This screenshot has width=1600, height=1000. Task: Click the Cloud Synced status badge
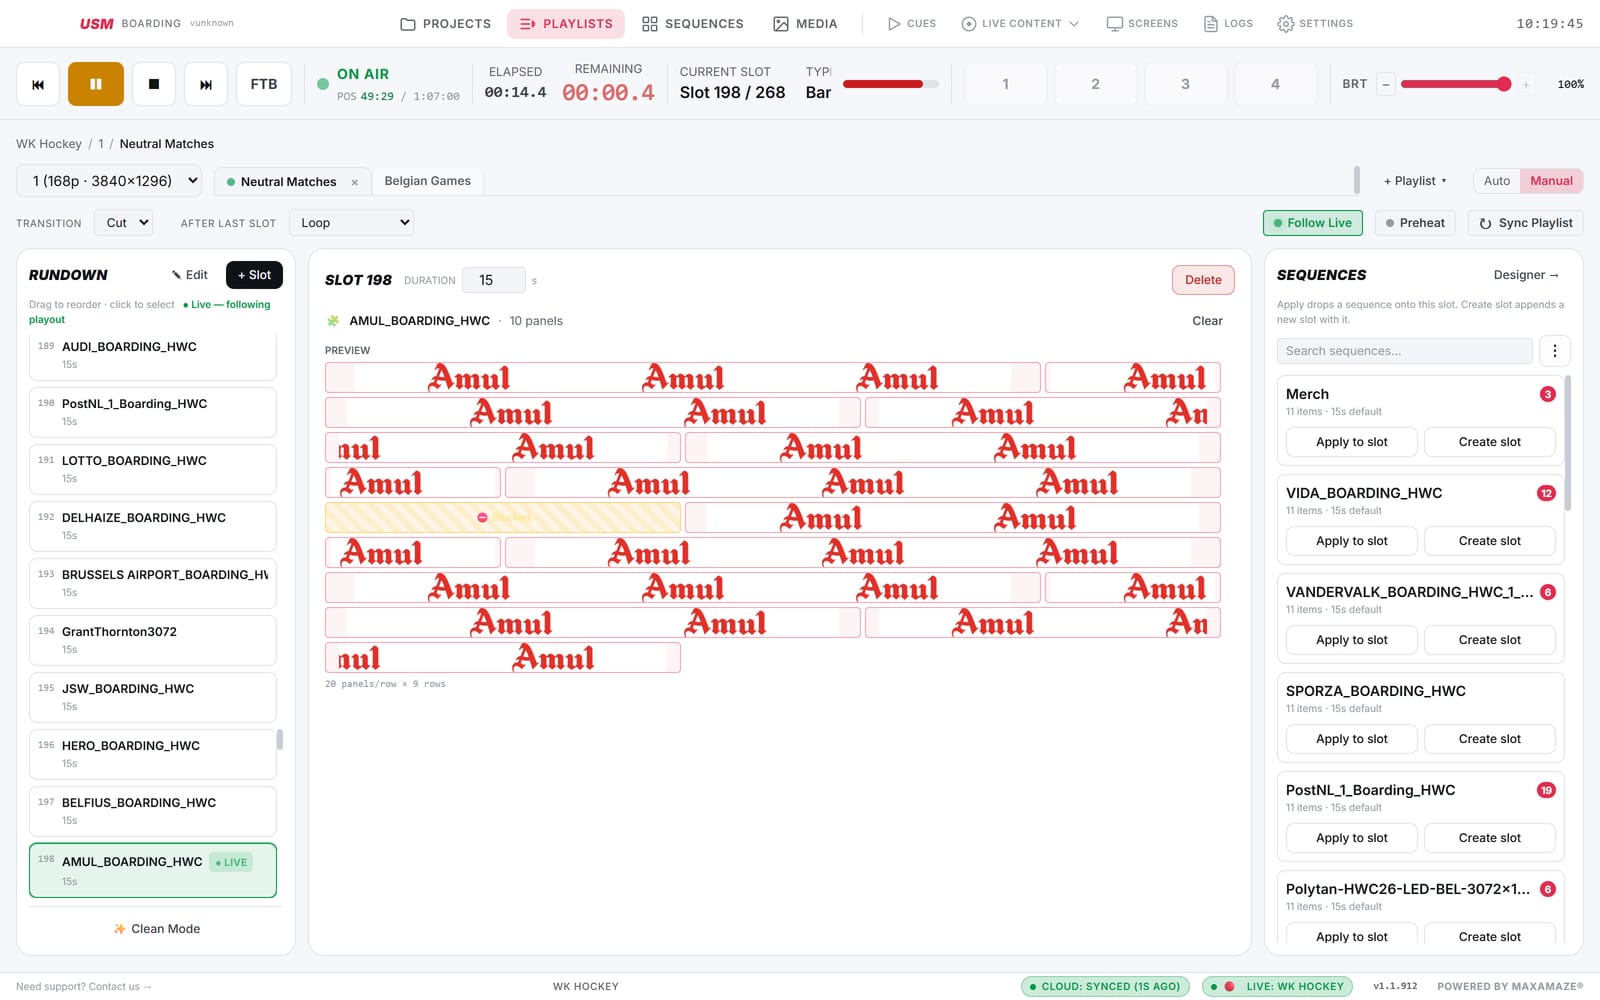point(1105,986)
